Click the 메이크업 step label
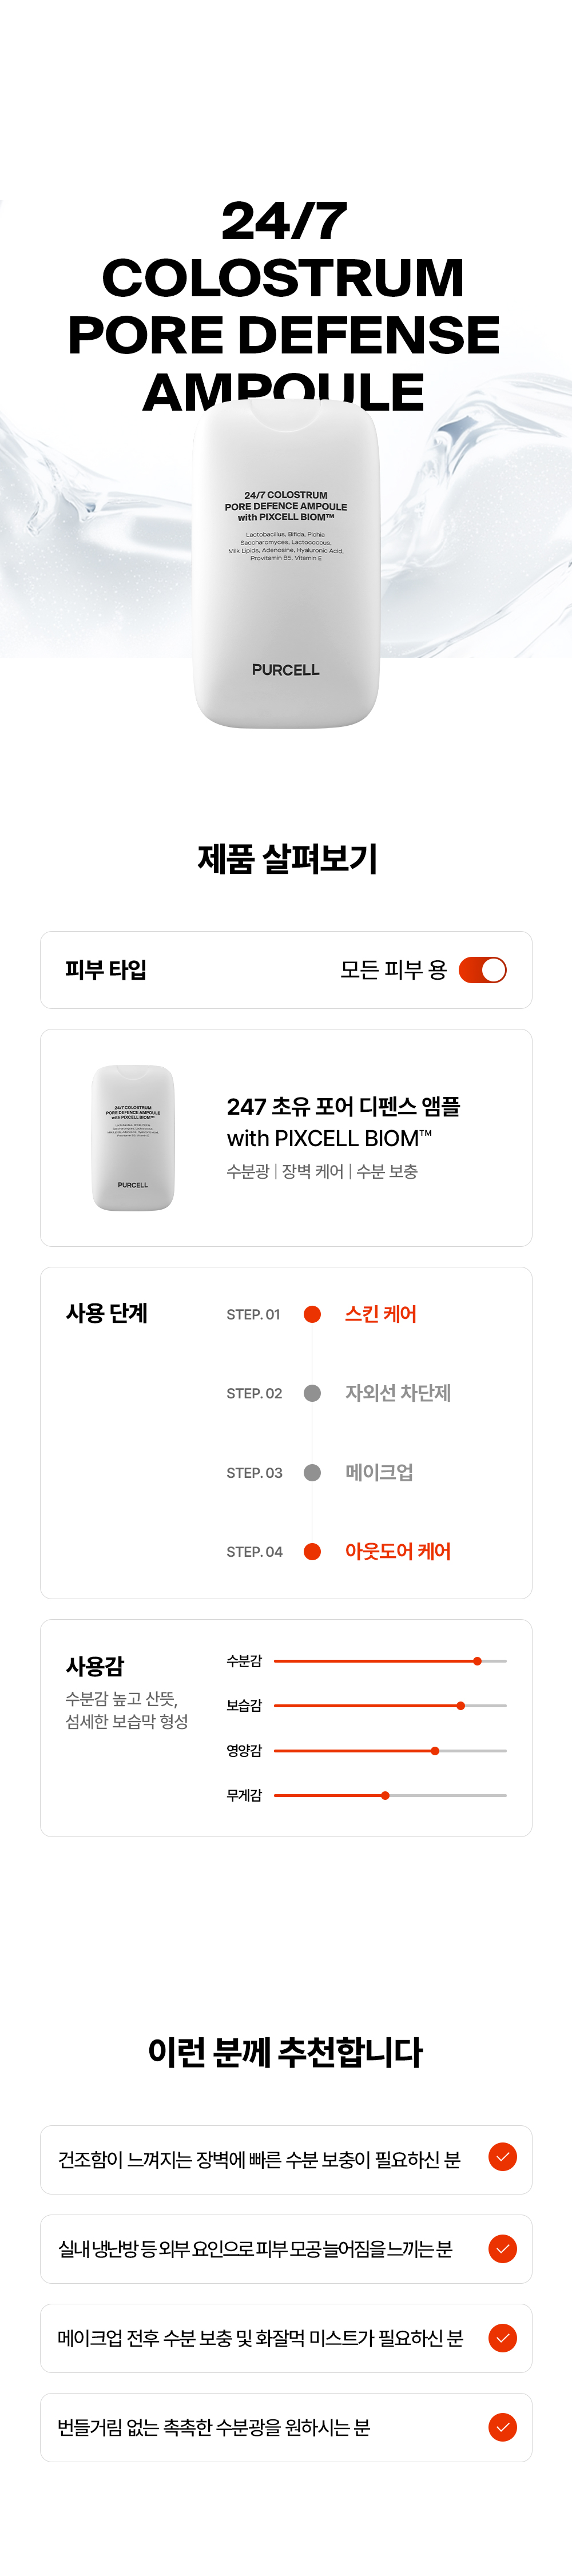Screen dimensions: 572x2576 point(379,1472)
